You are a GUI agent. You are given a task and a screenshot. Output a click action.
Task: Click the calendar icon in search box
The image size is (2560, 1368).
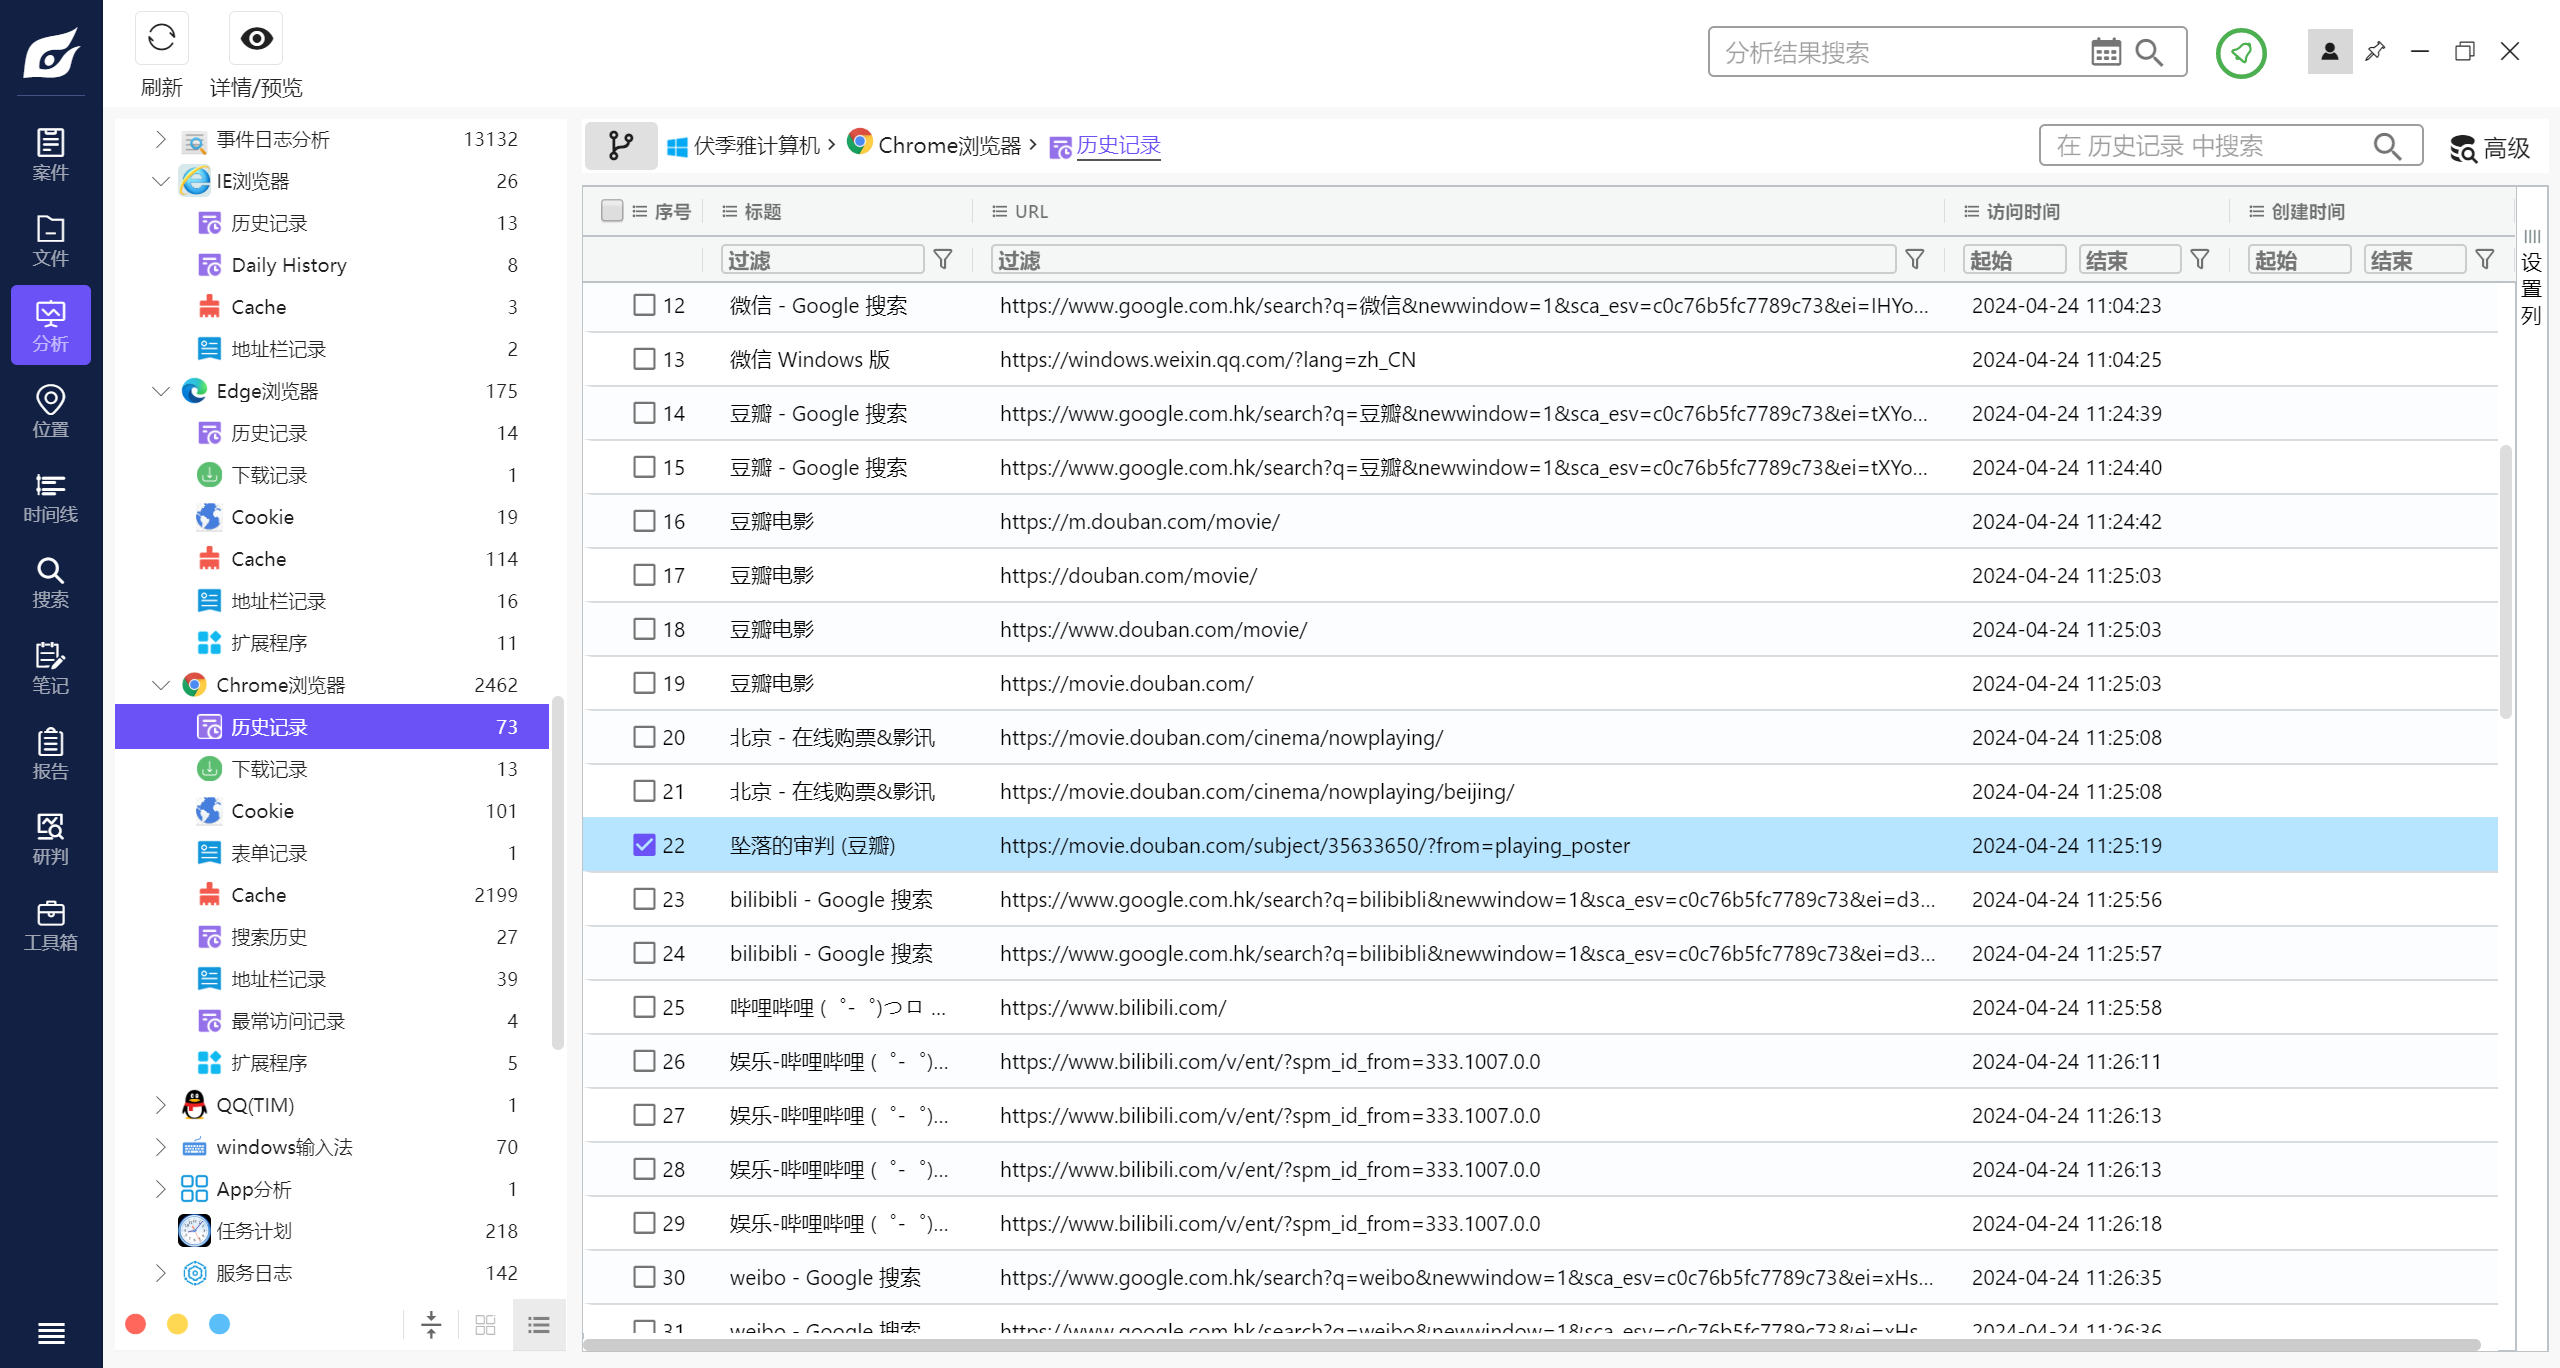pos(2105,52)
